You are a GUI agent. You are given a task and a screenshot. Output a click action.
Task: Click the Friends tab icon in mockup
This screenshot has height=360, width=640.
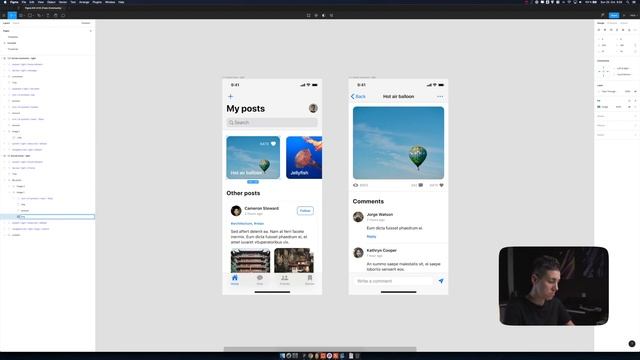click(x=284, y=278)
